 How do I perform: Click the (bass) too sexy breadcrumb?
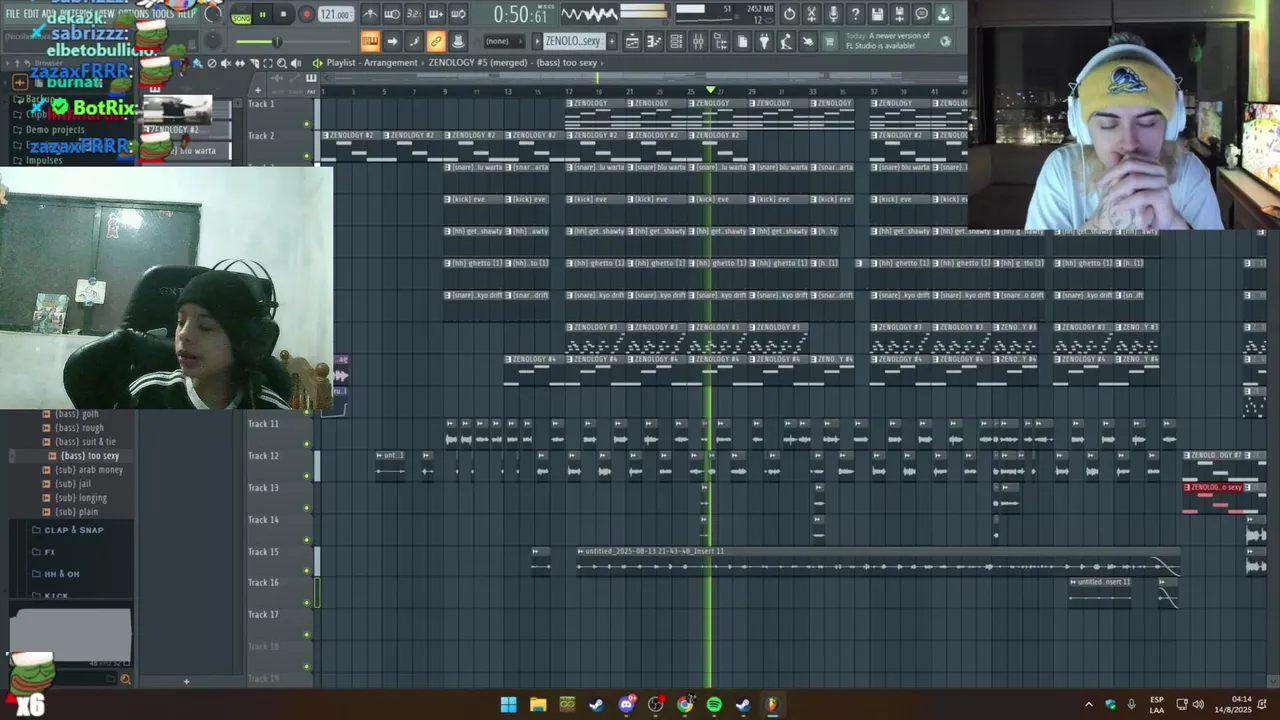click(x=566, y=62)
